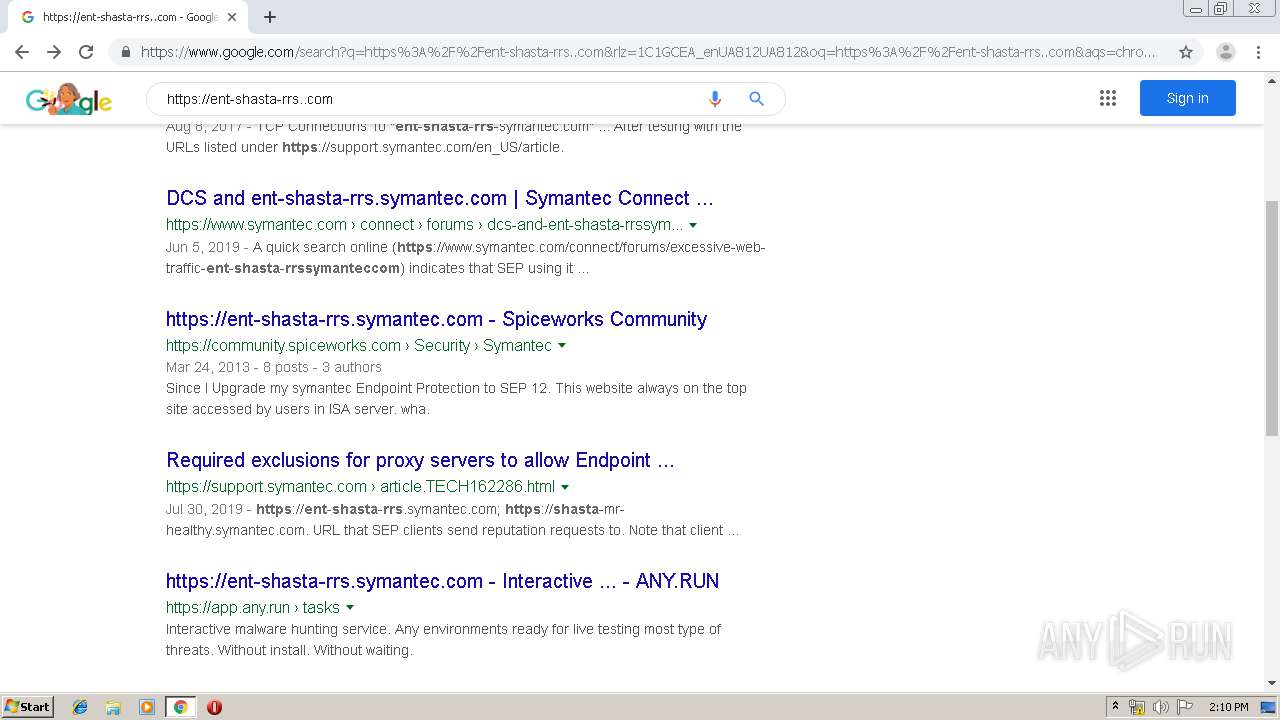
Task: Open the ANY.RUN Interactive result link
Action: pos(442,581)
